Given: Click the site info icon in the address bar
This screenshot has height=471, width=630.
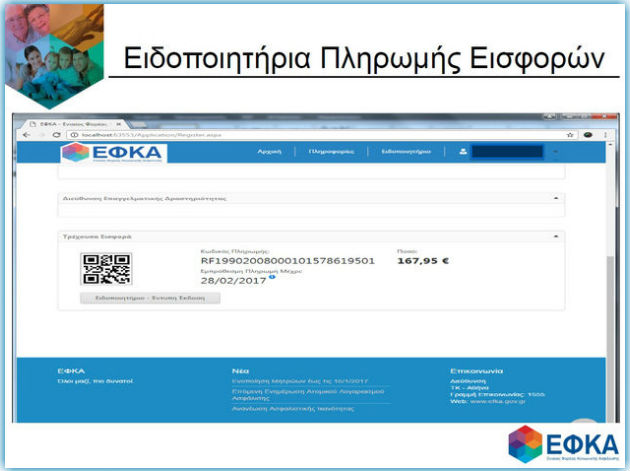Looking at the screenshot, I should tap(74, 135).
